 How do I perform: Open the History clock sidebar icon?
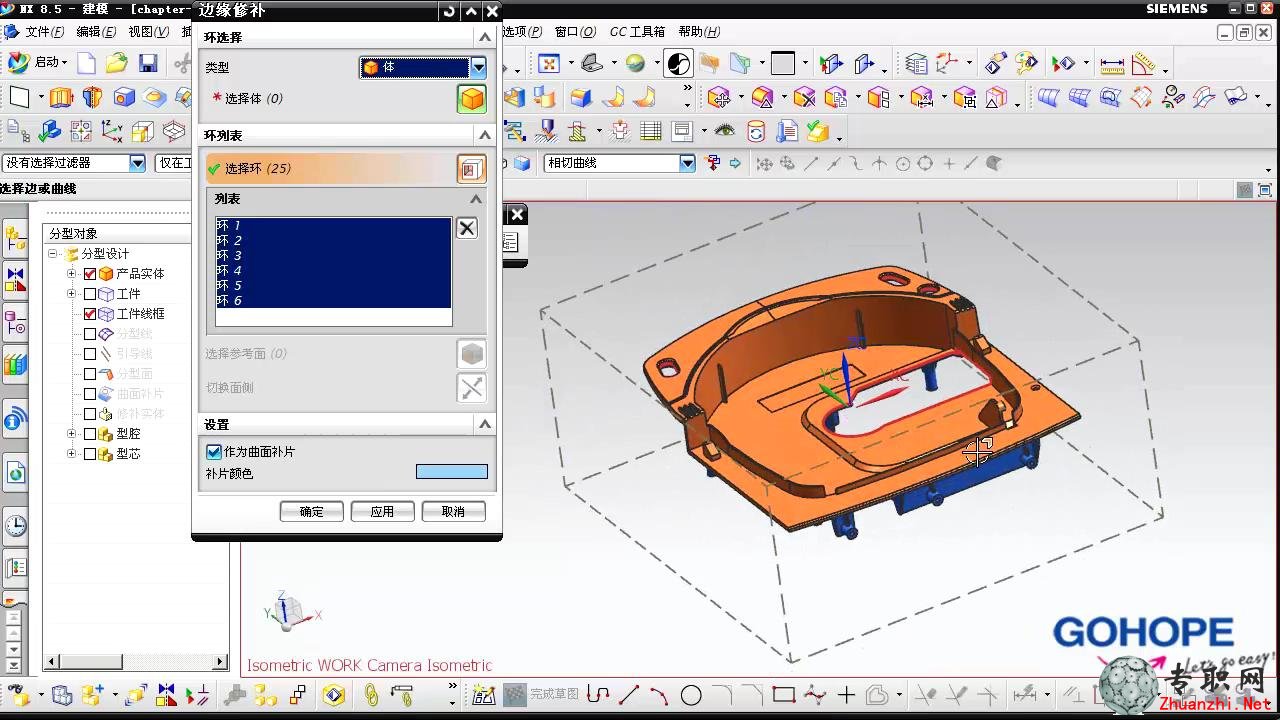click(x=16, y=525)
